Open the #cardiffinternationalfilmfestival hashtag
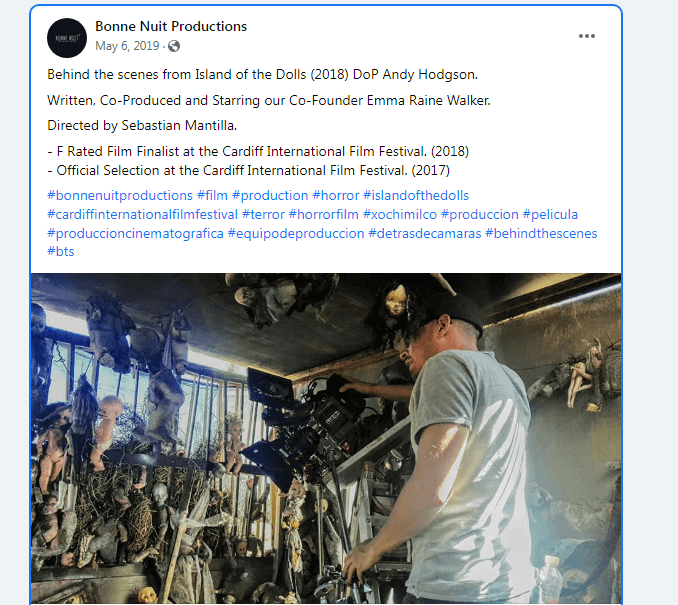This screenshot has width=678, height=605. pyautogui.click(x=143, y=214)
